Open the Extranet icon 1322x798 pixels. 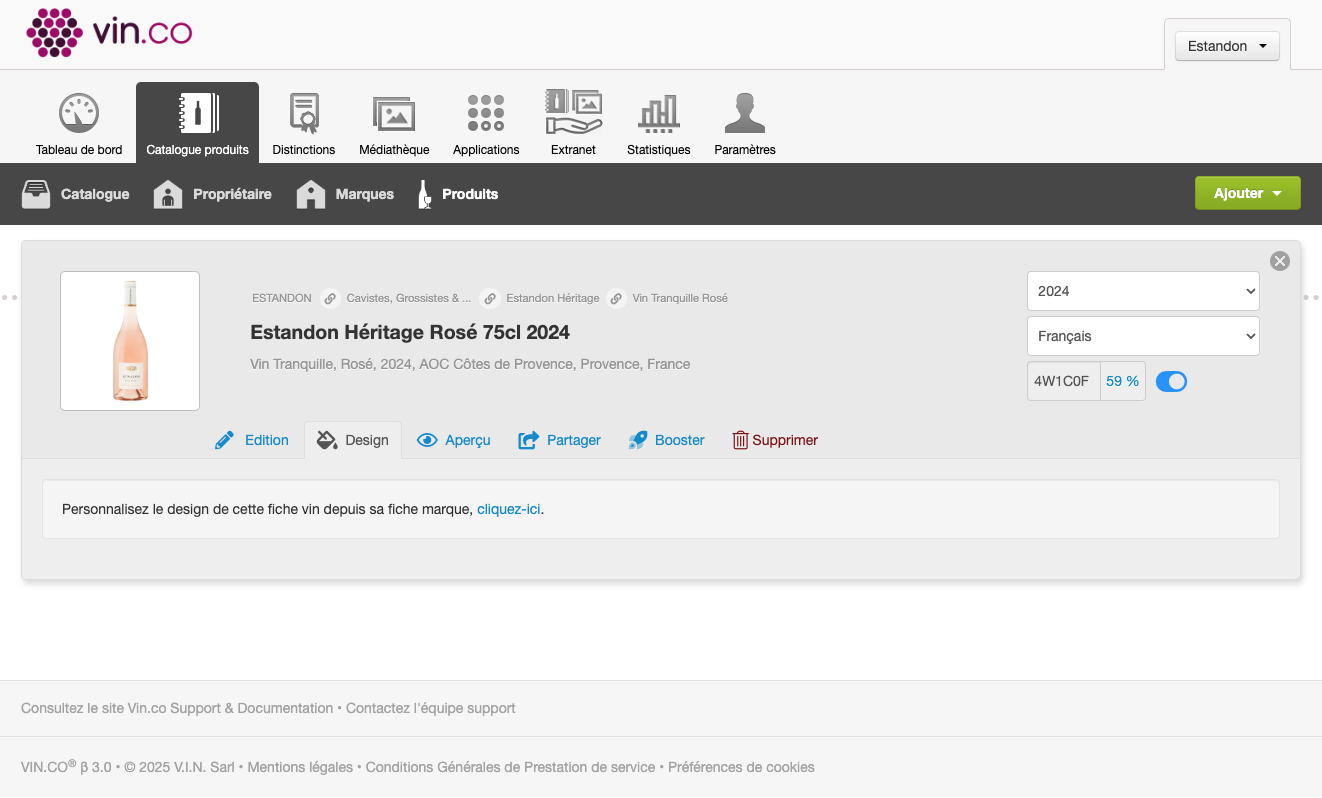click(573, 112)
